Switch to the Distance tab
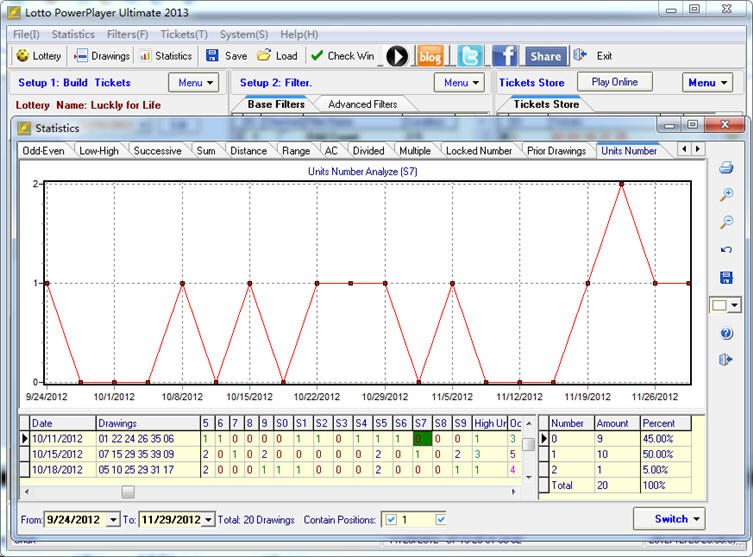Screen dimensions: 753x557 click(248, 151)
